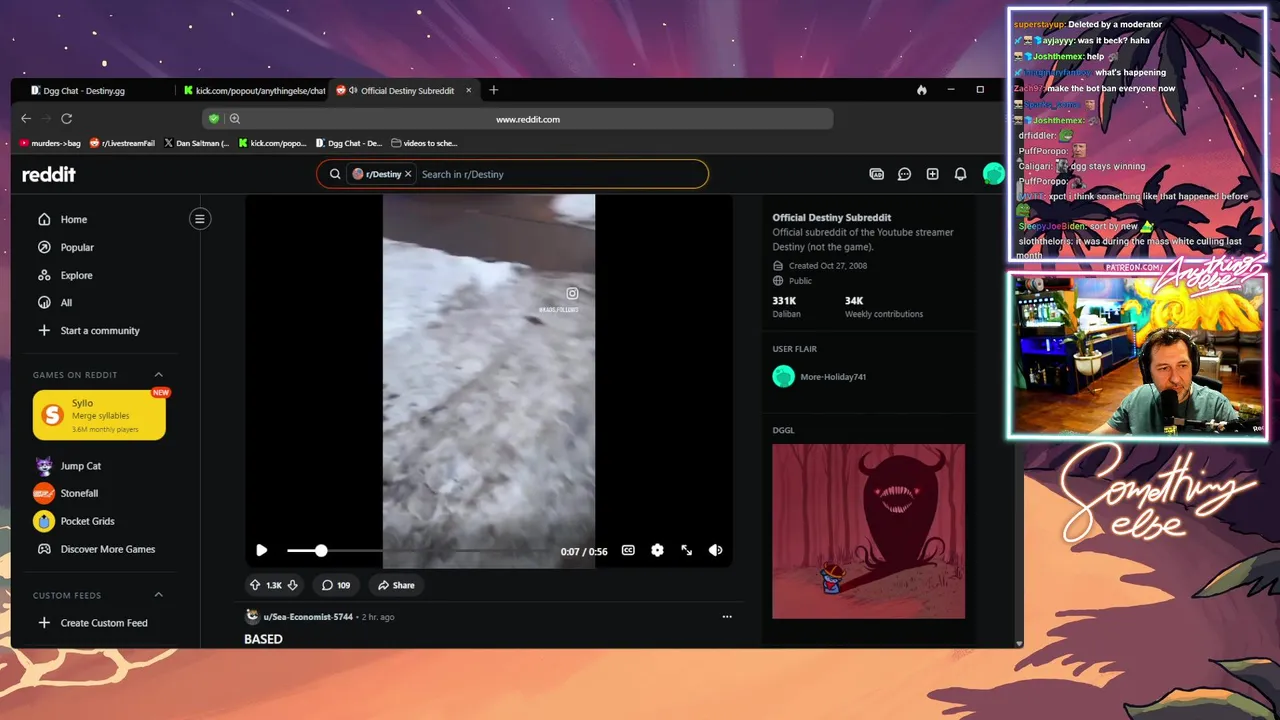This screenshot has height=720, width=1280.
Task: Collapse the Custom Feeds section
Action: [158, 595]
